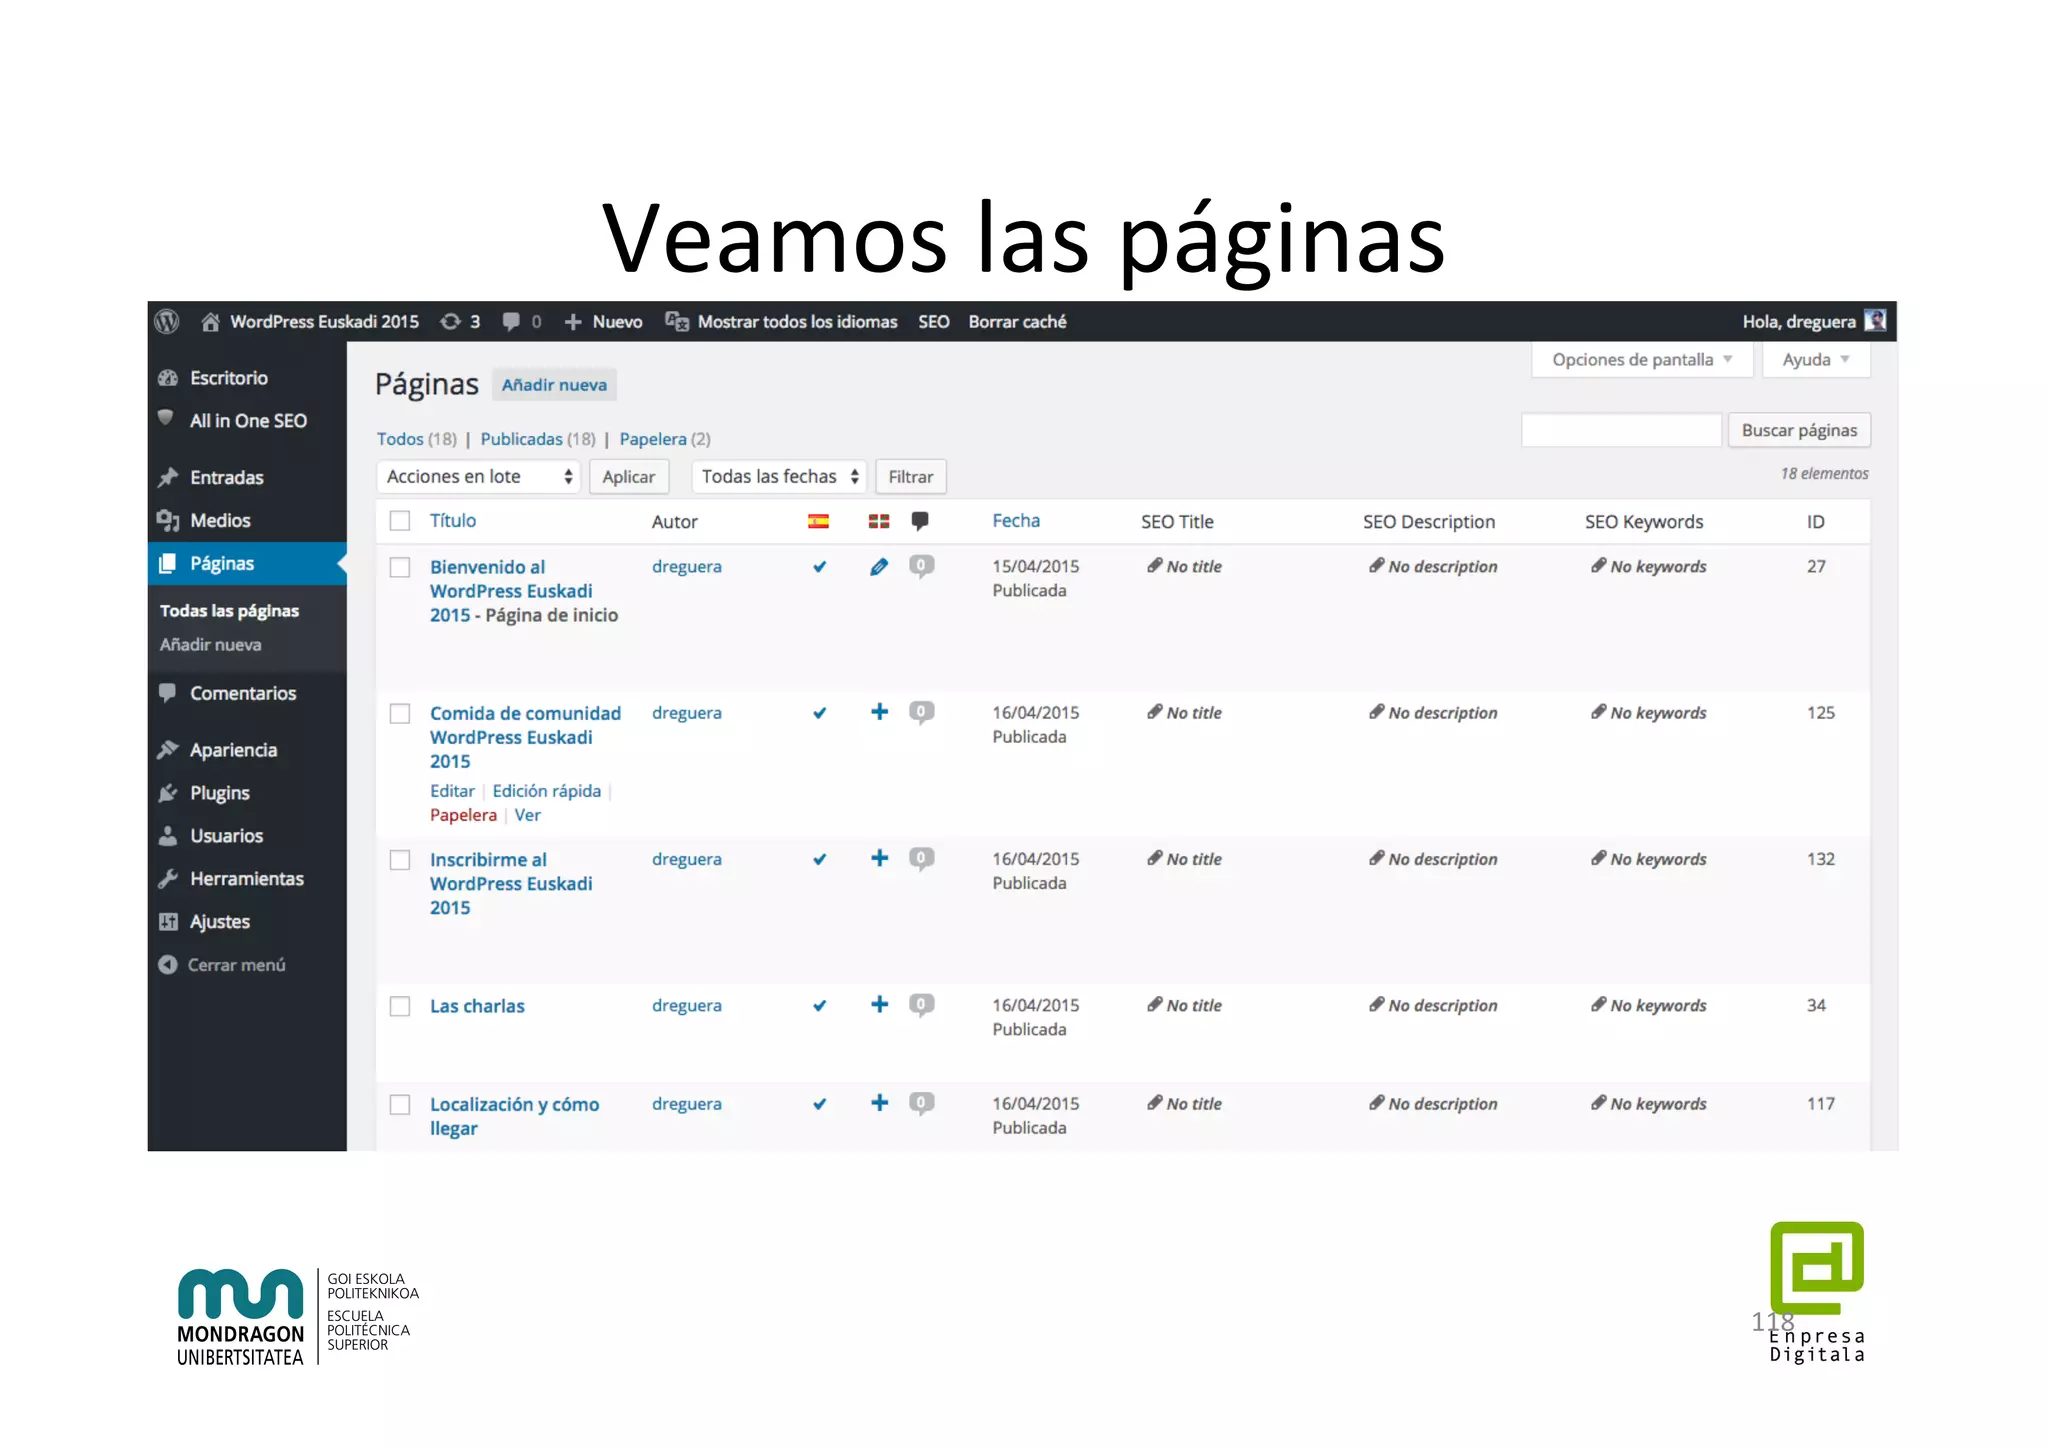Click the Añadir nueva button beside Páginas
2048x1447 pixels.
click(x=554, y=385)
